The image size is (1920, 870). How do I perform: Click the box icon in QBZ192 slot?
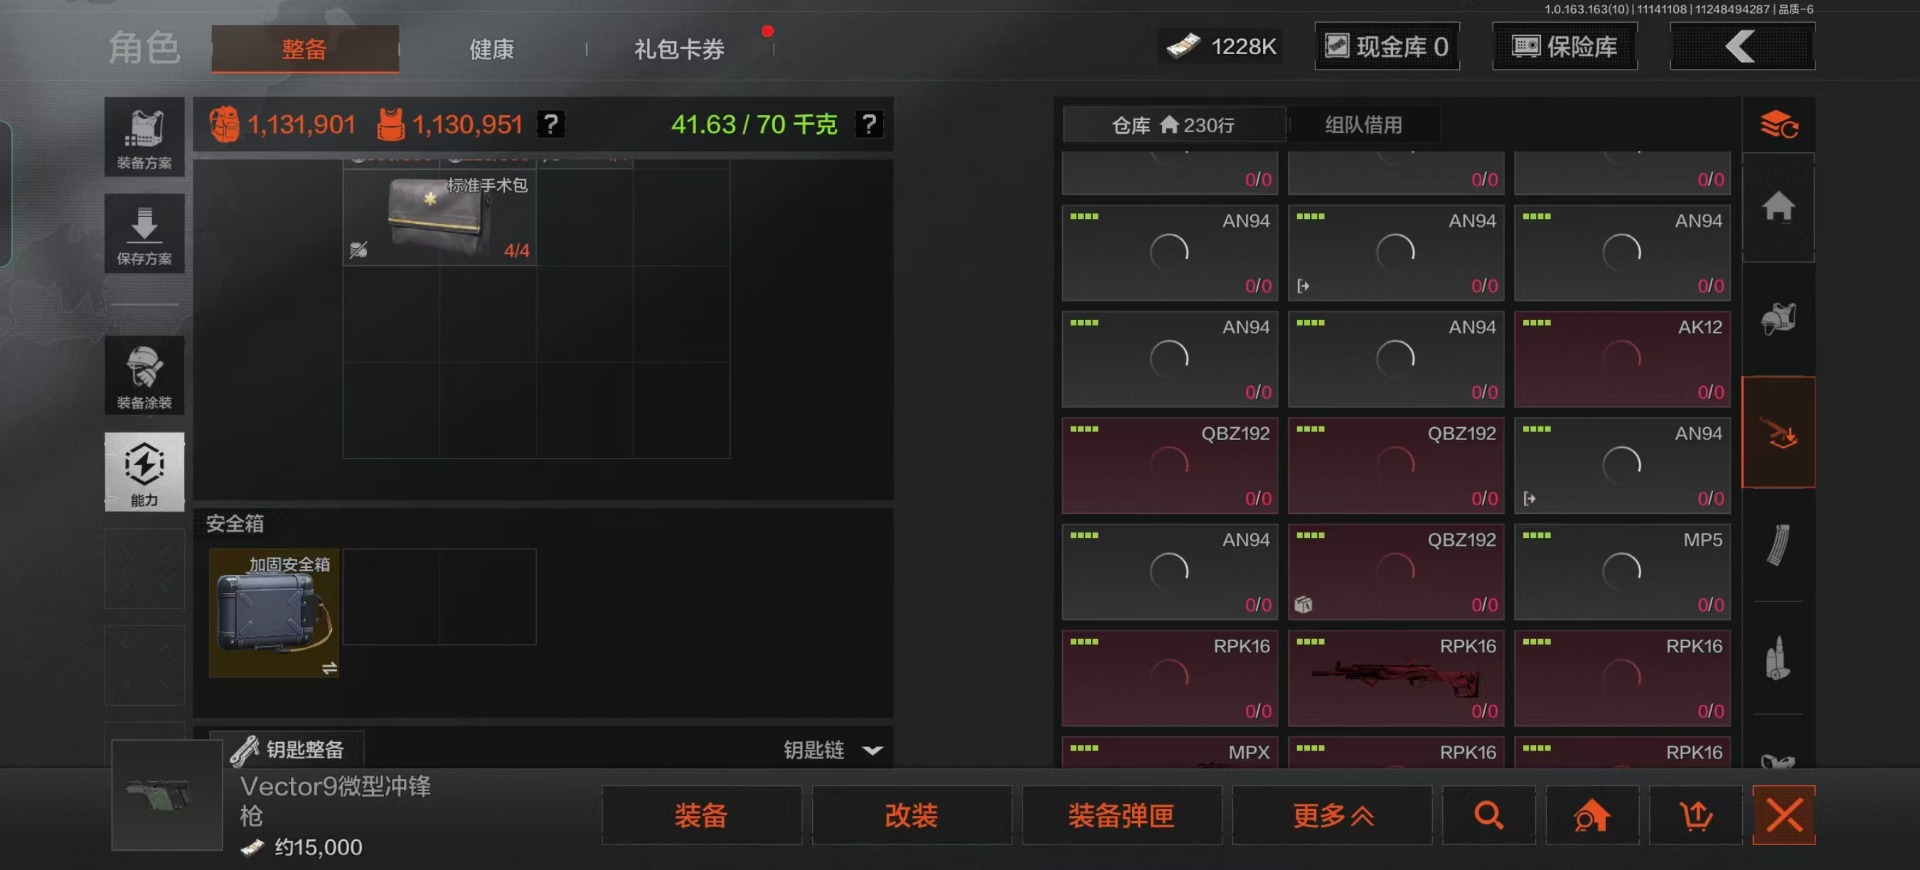(1303, 604)
